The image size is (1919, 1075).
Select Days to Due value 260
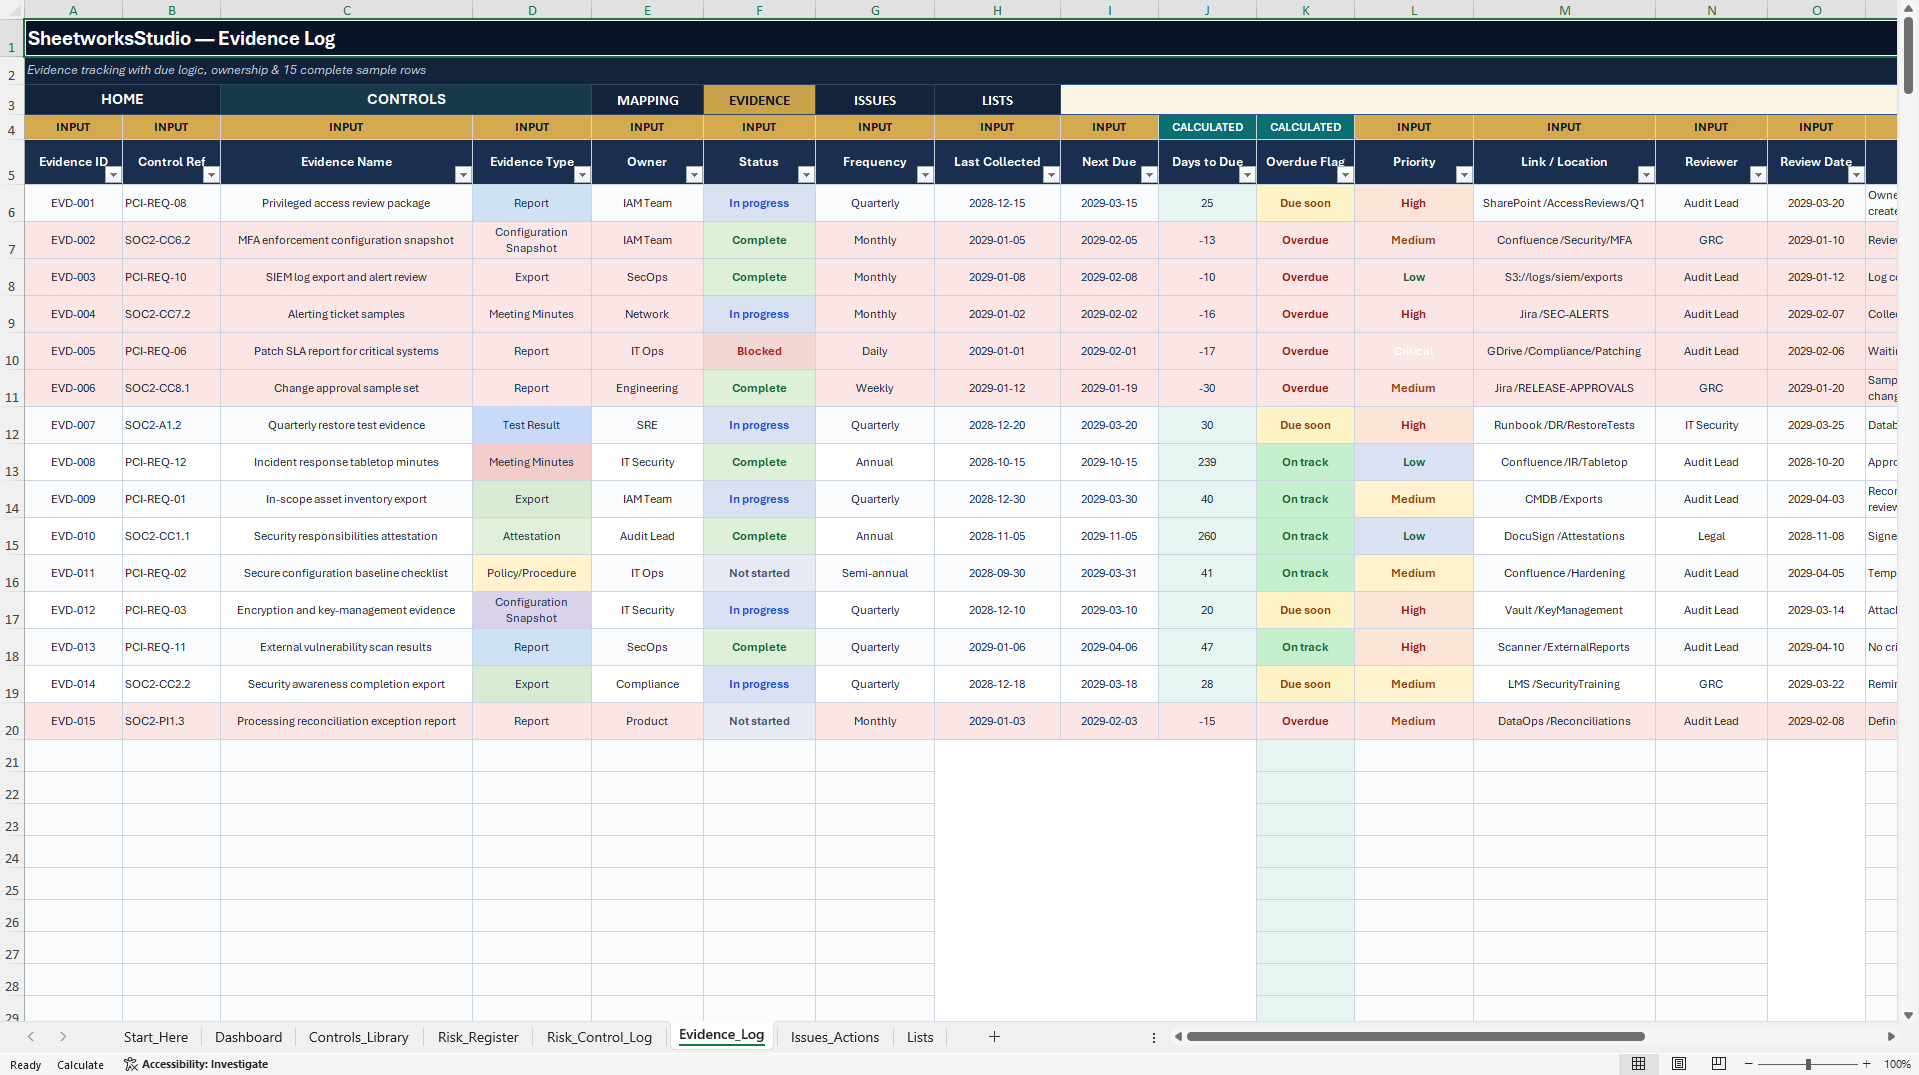[1207, 536]
